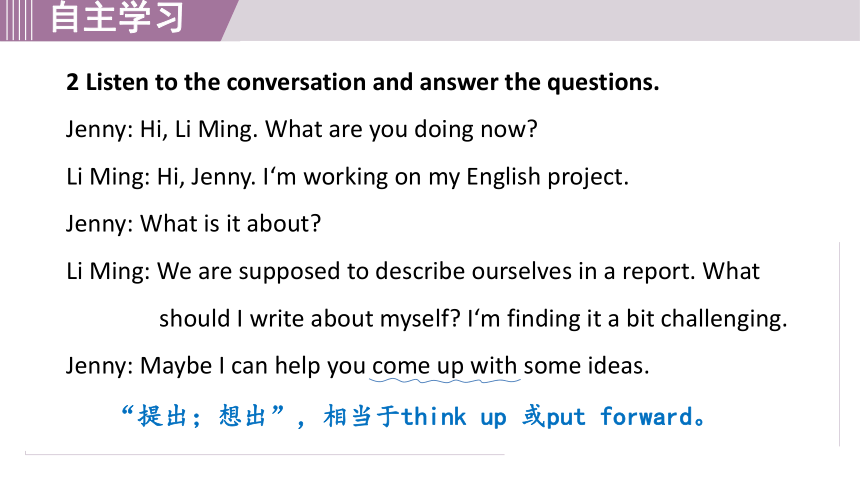Click the 自主学习 header title
The height and width of the screenshot is (484, 860).
[x=117, y=18]
